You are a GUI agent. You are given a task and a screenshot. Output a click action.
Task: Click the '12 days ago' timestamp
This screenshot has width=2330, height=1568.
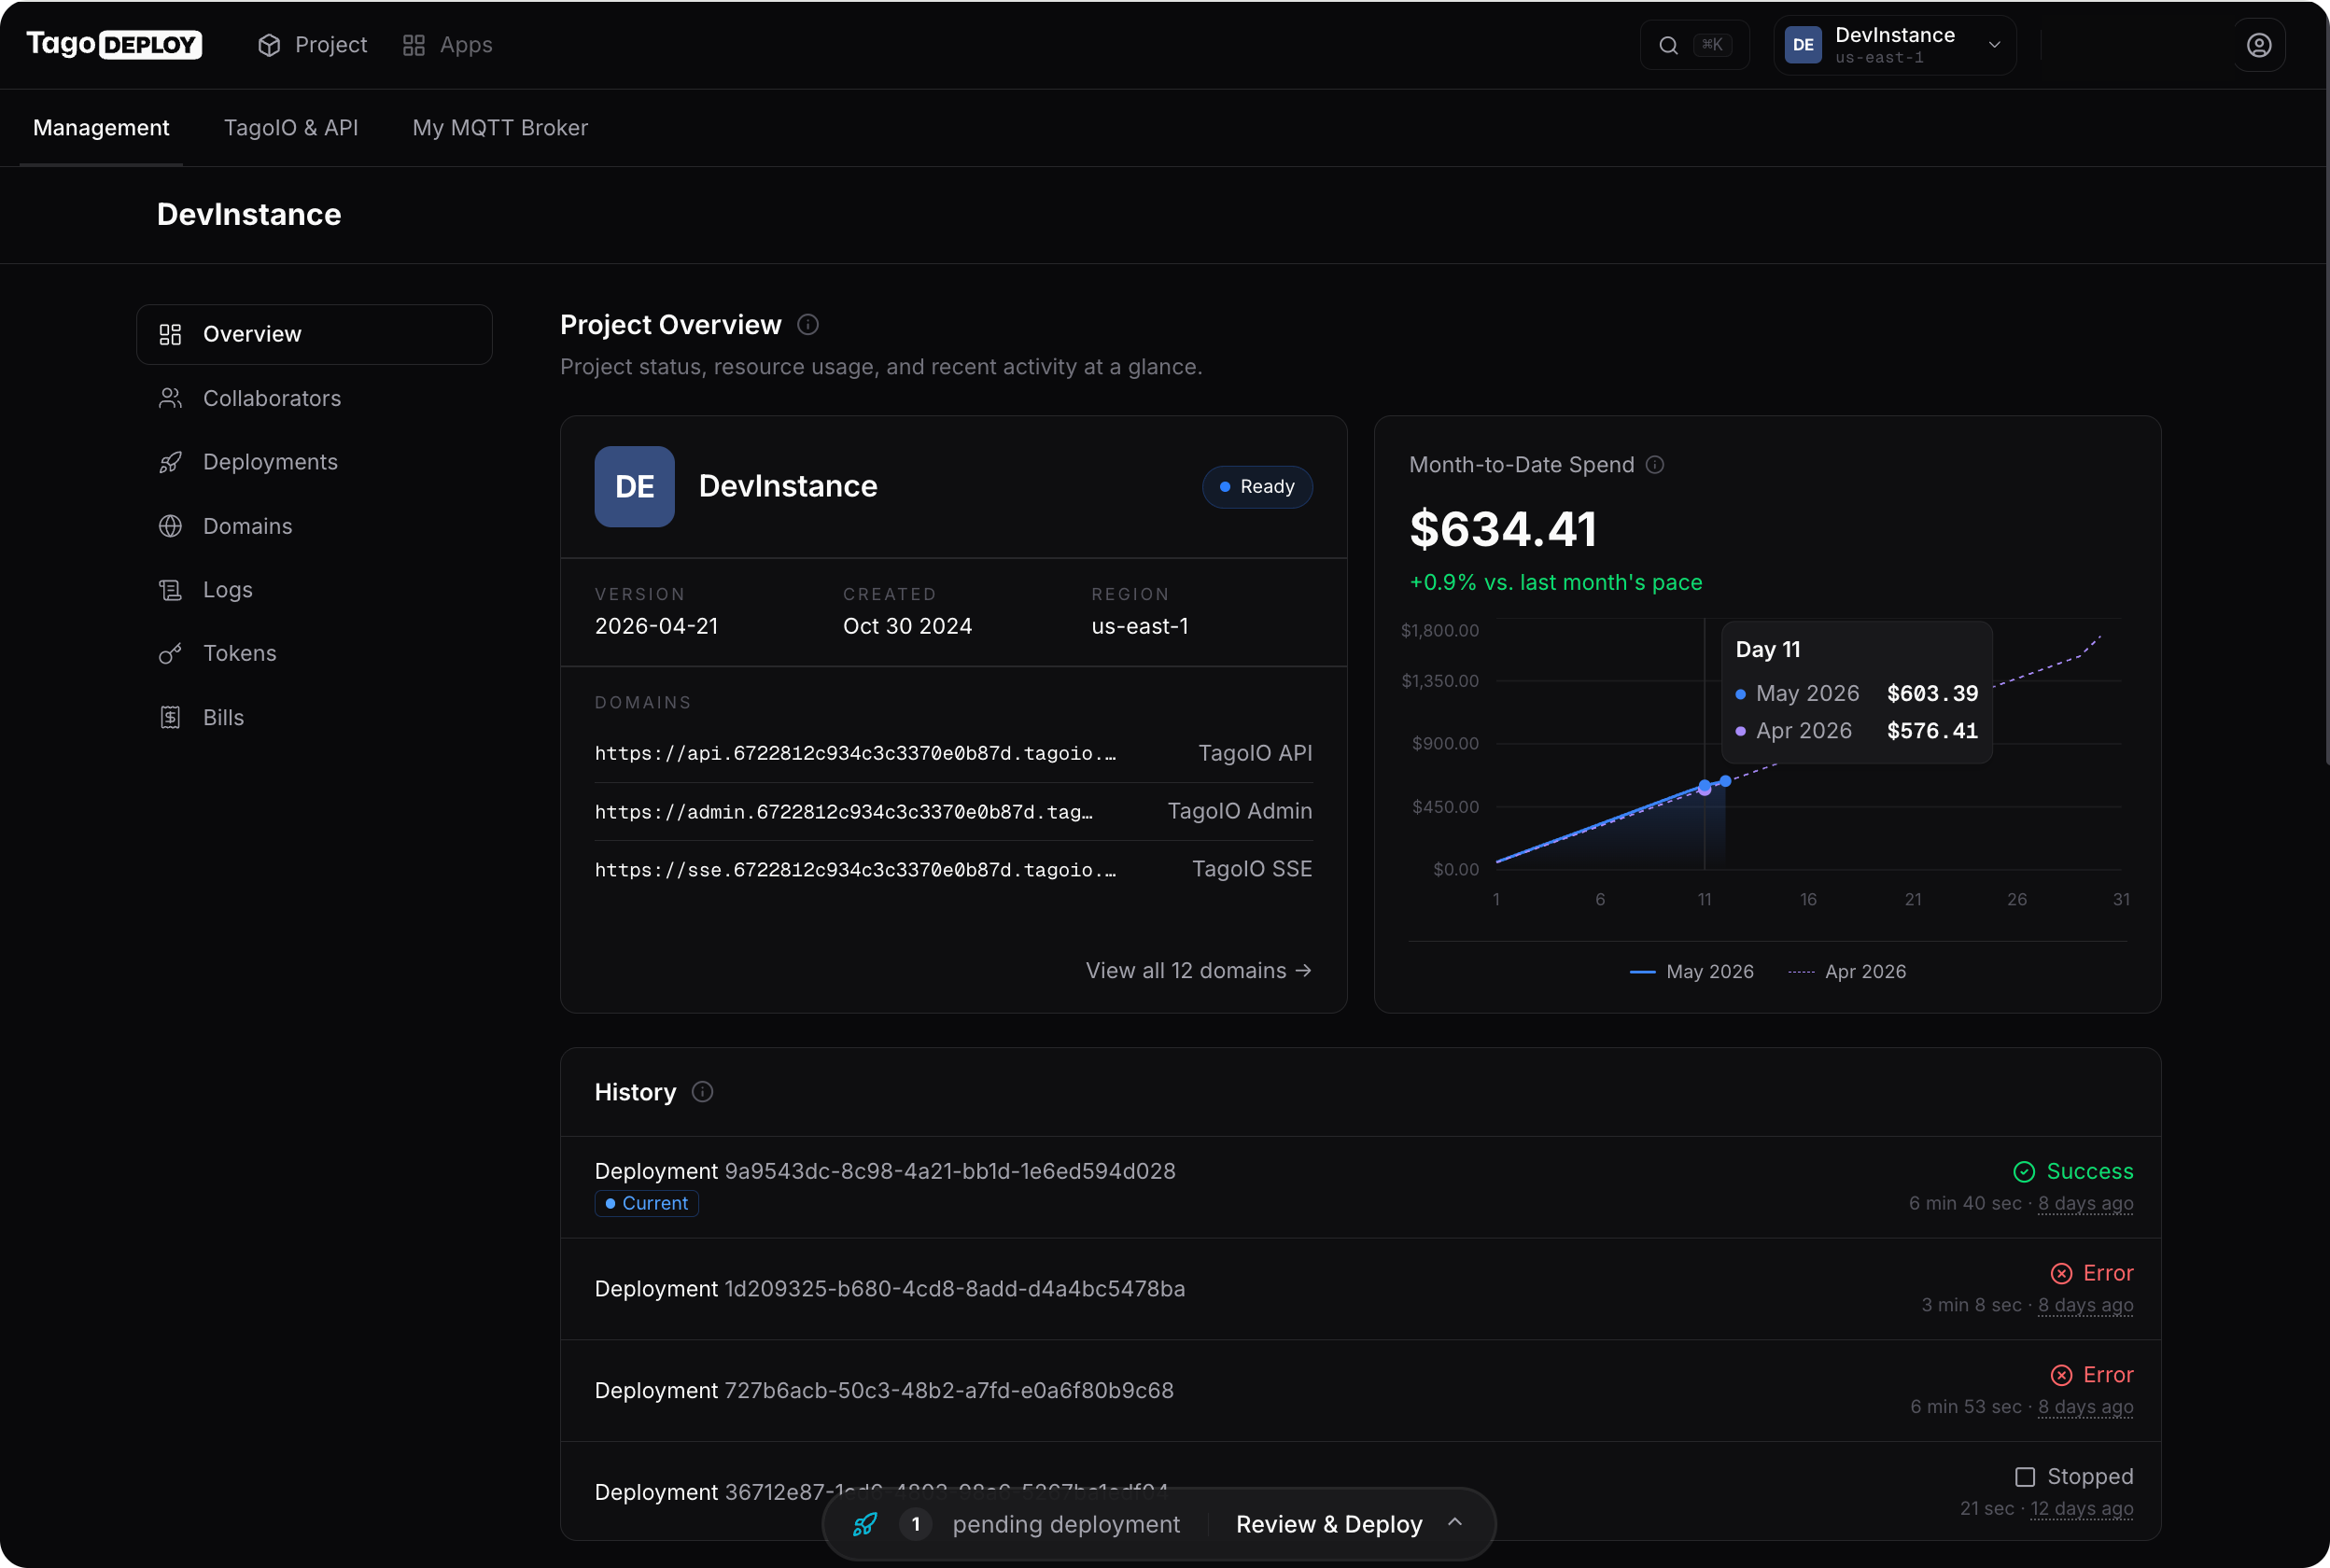(2081, 1509)
